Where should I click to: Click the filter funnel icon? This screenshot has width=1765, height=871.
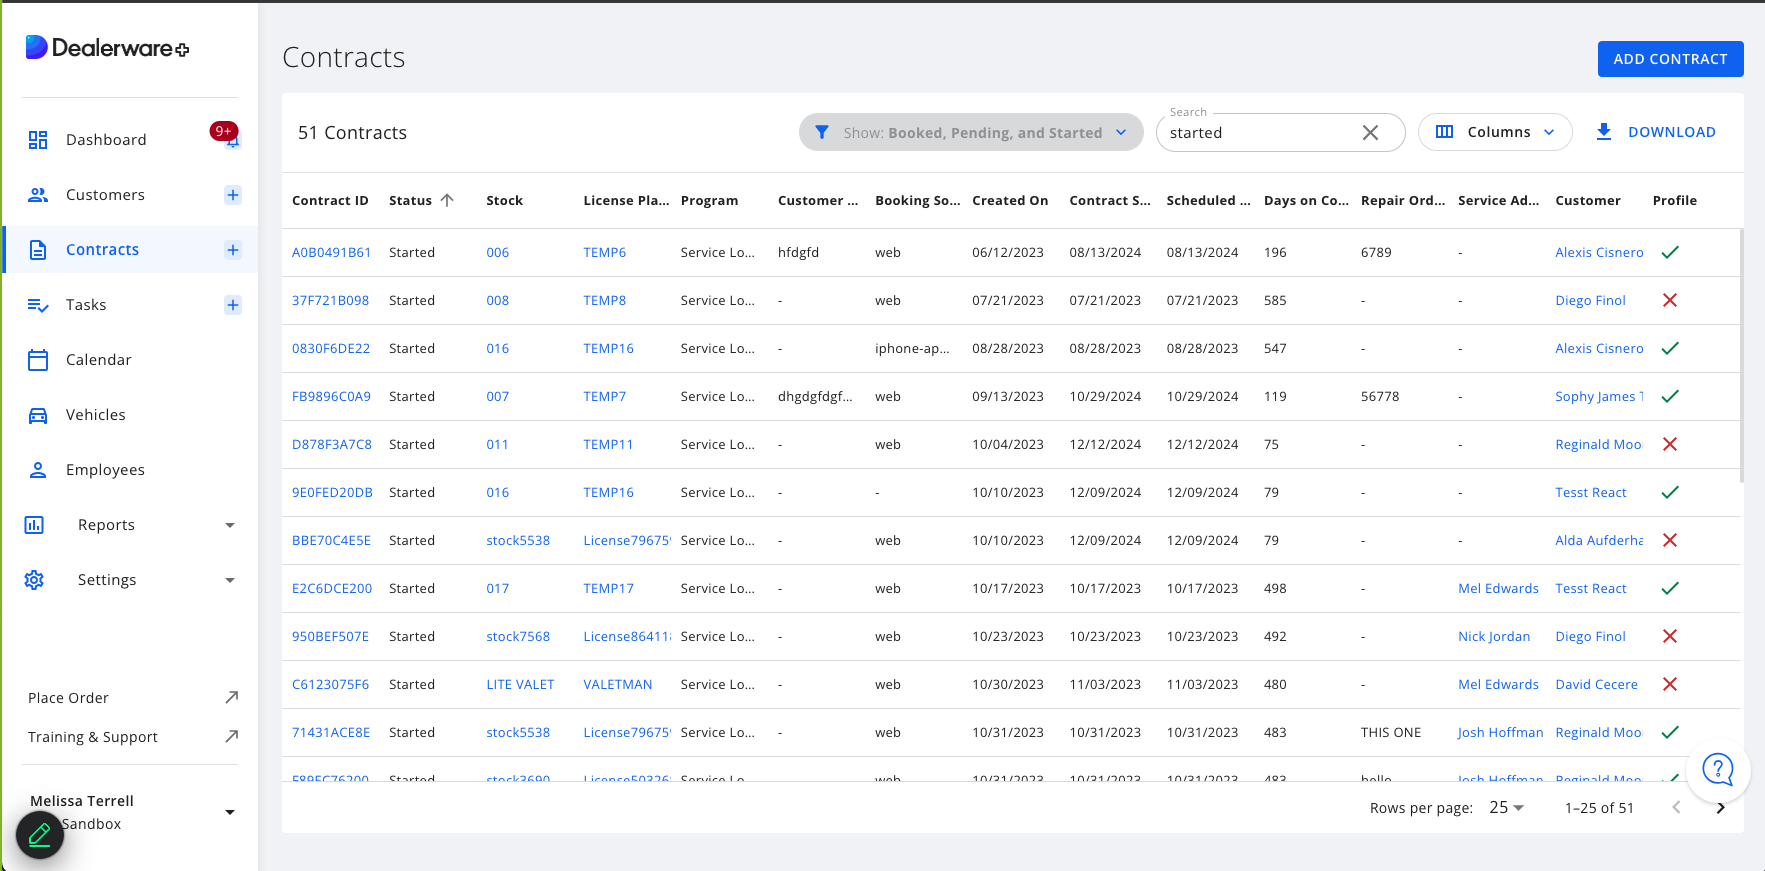click(x=822, y=132)
